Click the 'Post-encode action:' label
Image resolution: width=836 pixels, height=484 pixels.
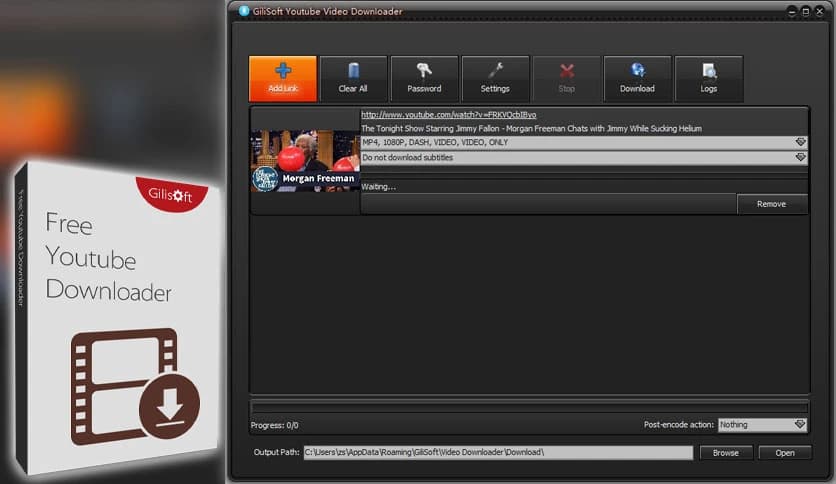point(678,425)
